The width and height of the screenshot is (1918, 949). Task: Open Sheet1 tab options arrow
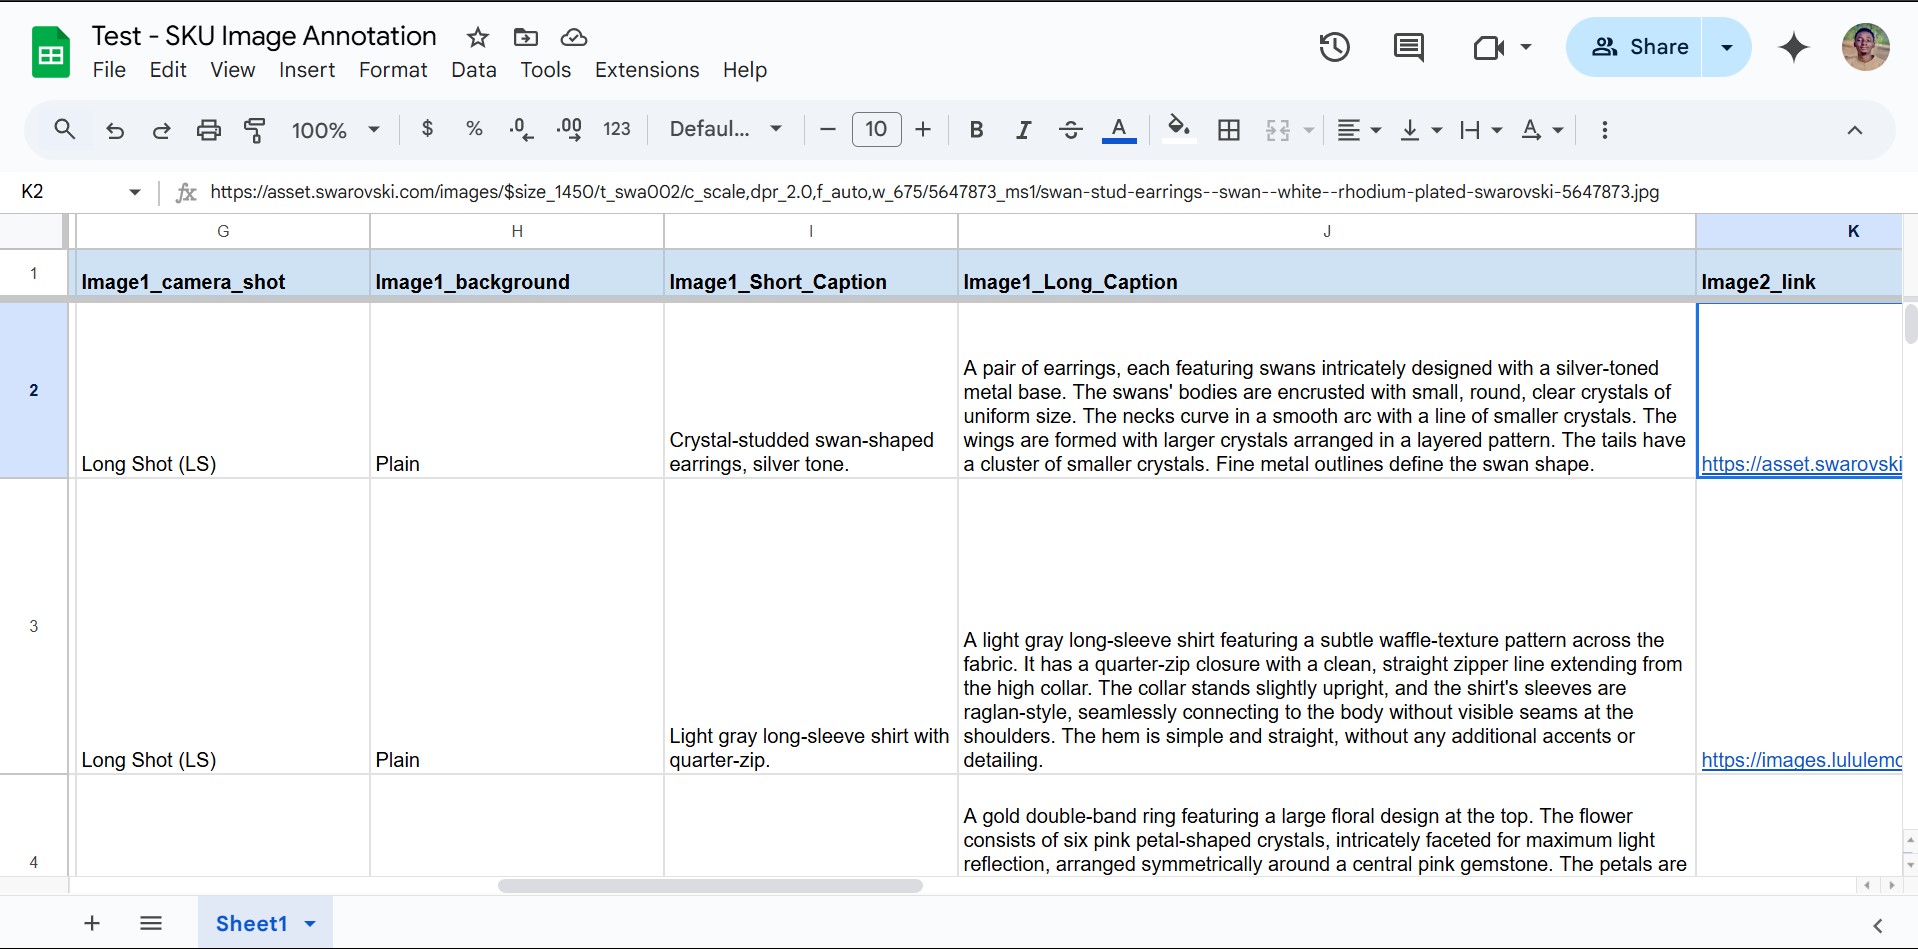pos(310,923)
